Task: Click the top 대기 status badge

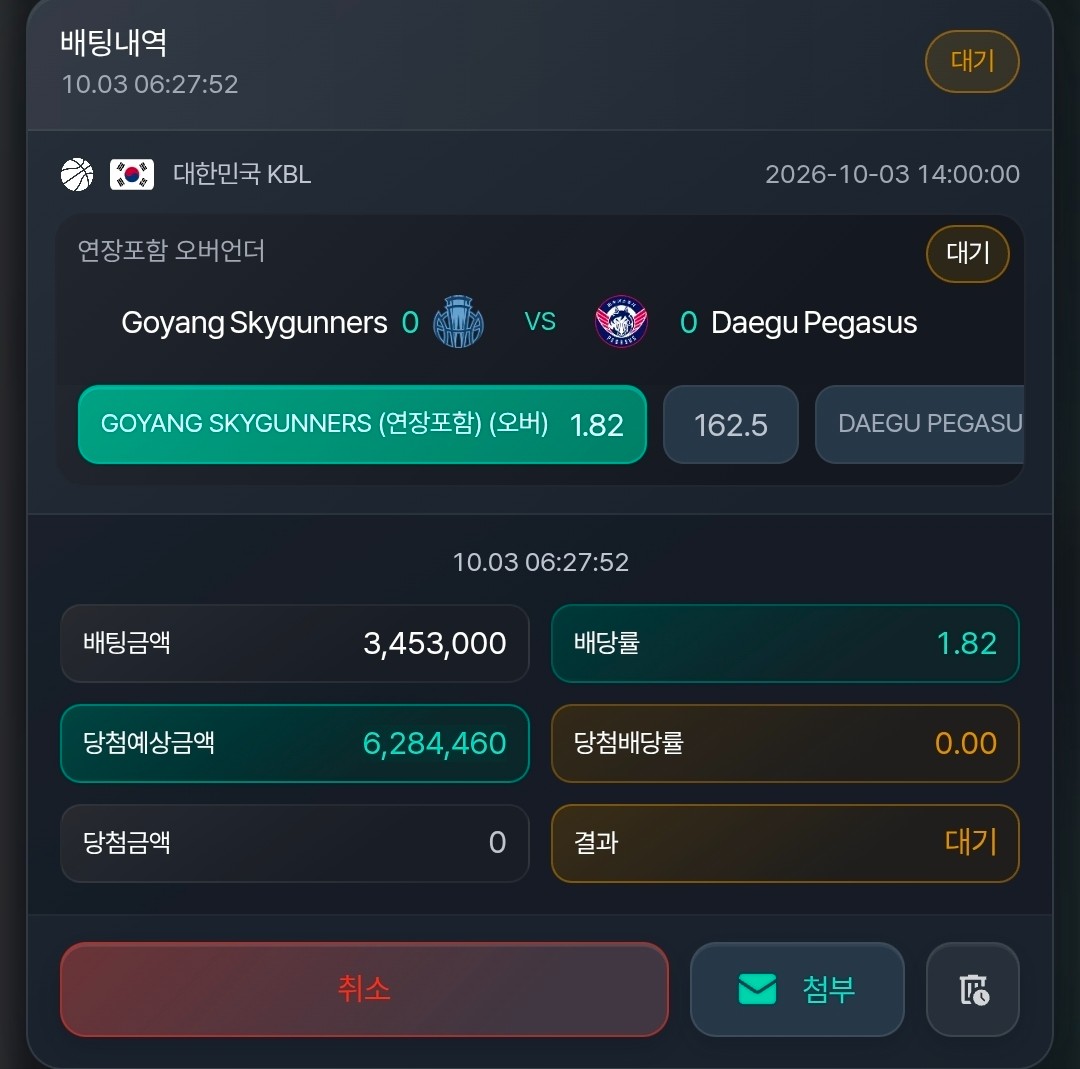Action: coord(972,61)
